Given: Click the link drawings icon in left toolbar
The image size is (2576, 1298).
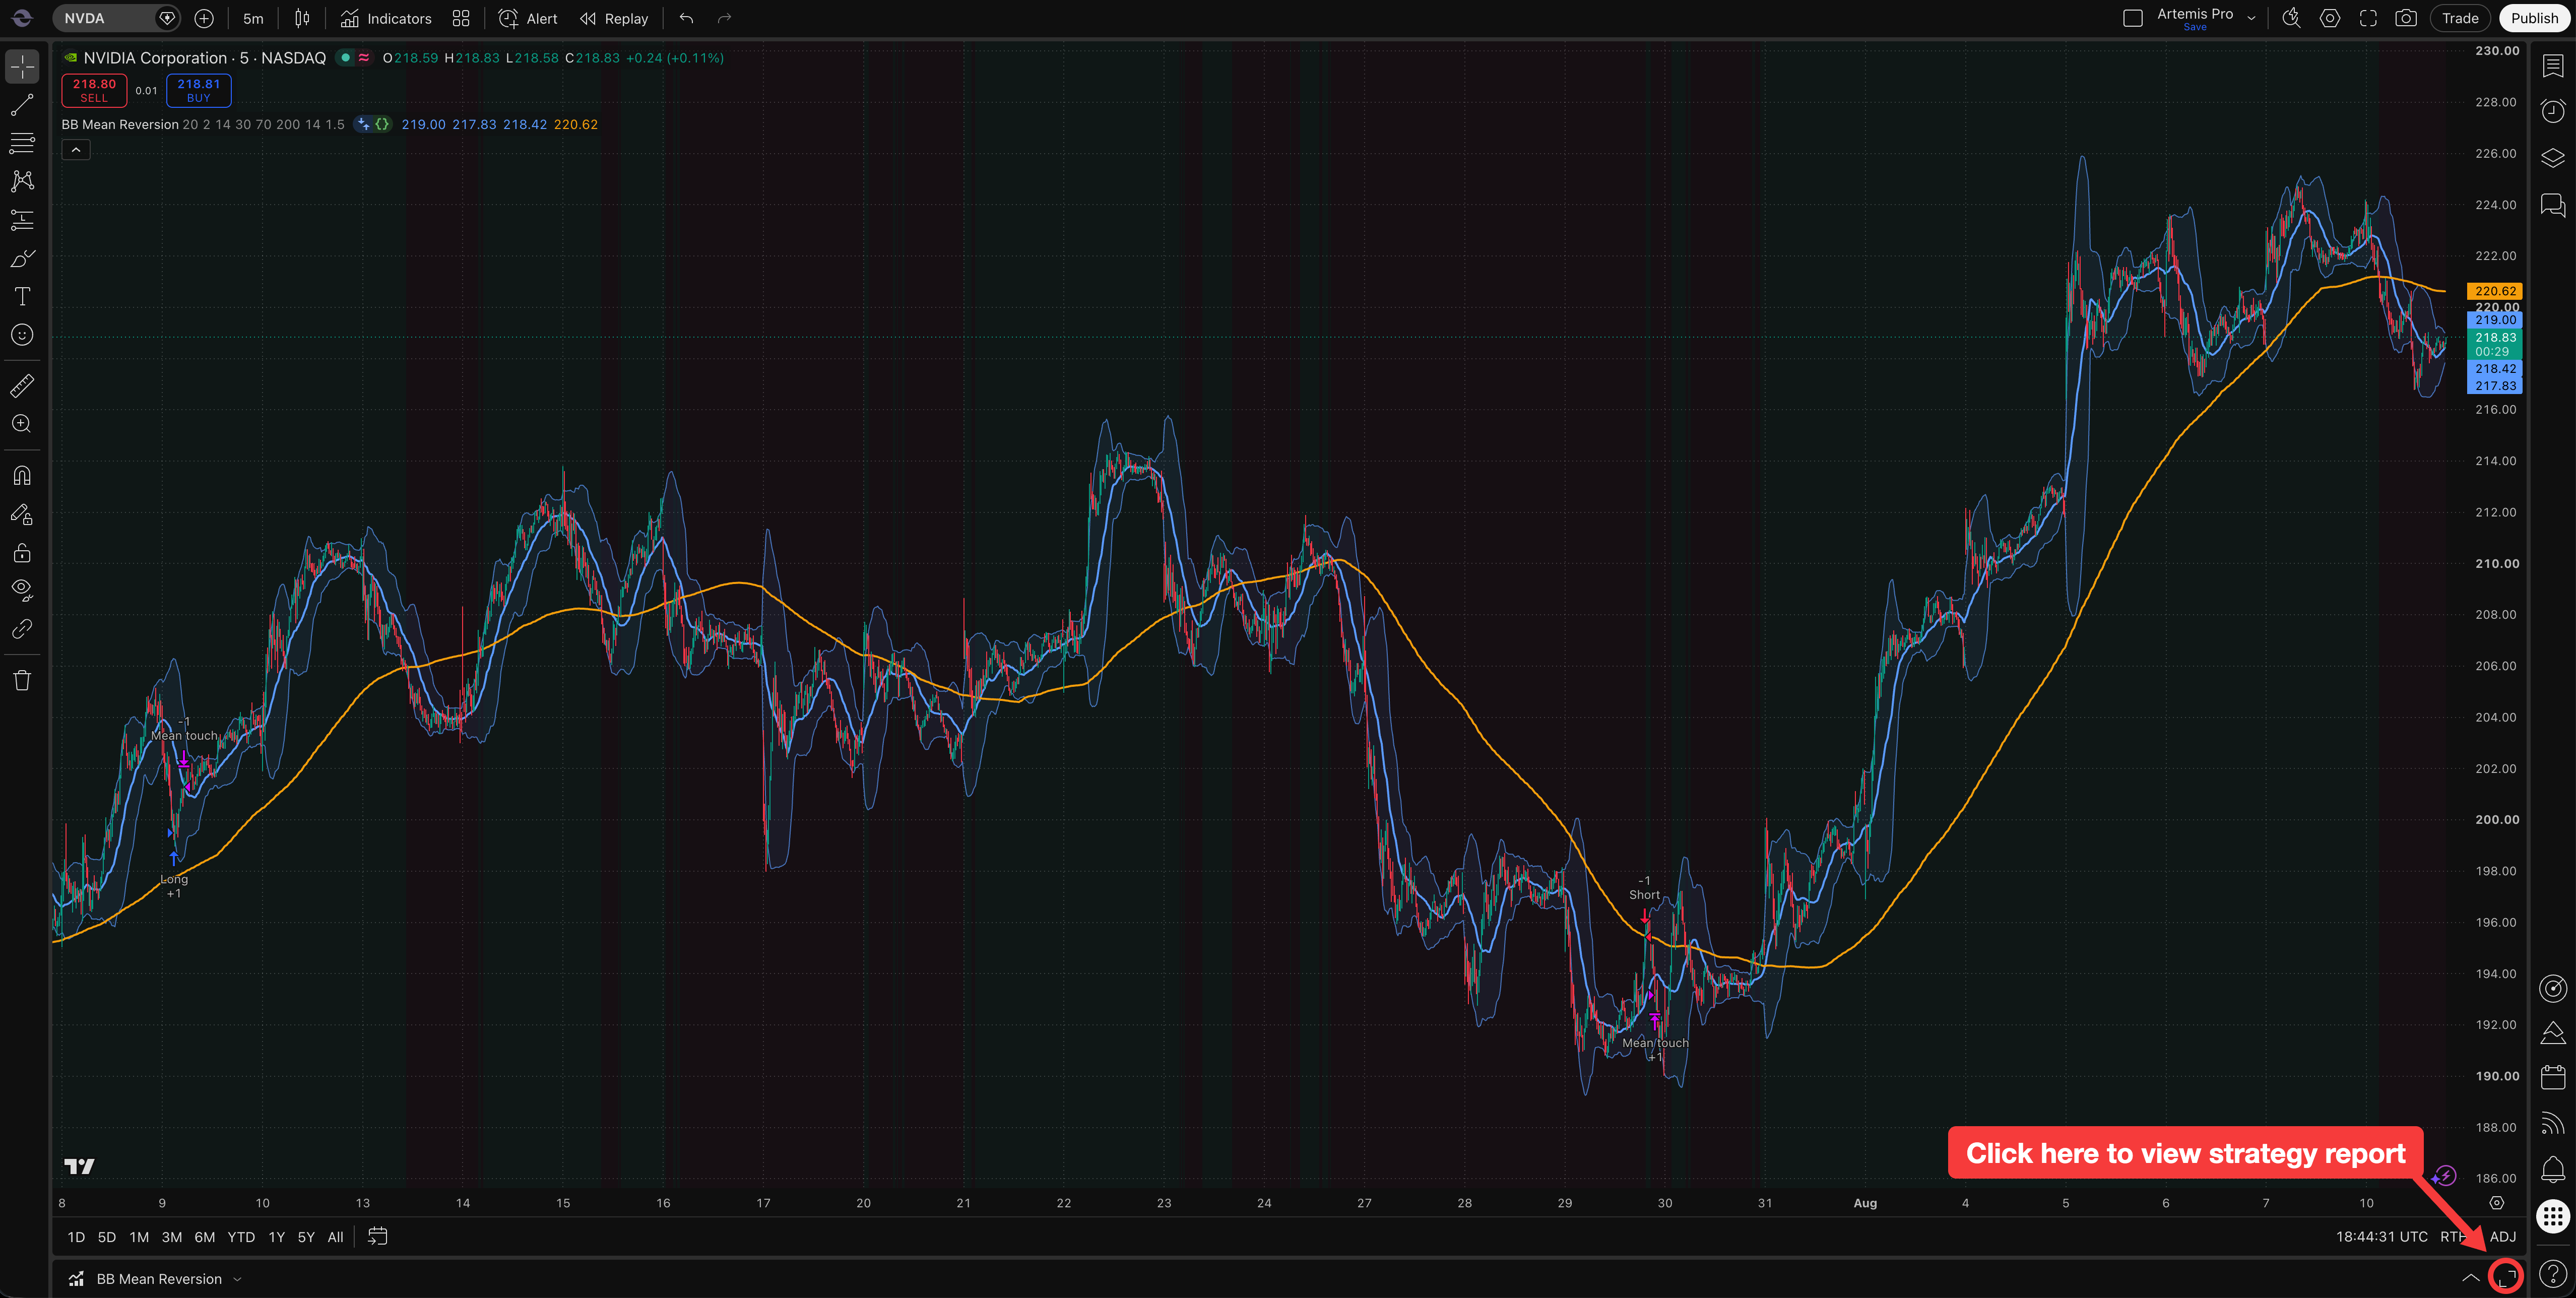Looking at the screenshot, I should click(x=22, y=629).
